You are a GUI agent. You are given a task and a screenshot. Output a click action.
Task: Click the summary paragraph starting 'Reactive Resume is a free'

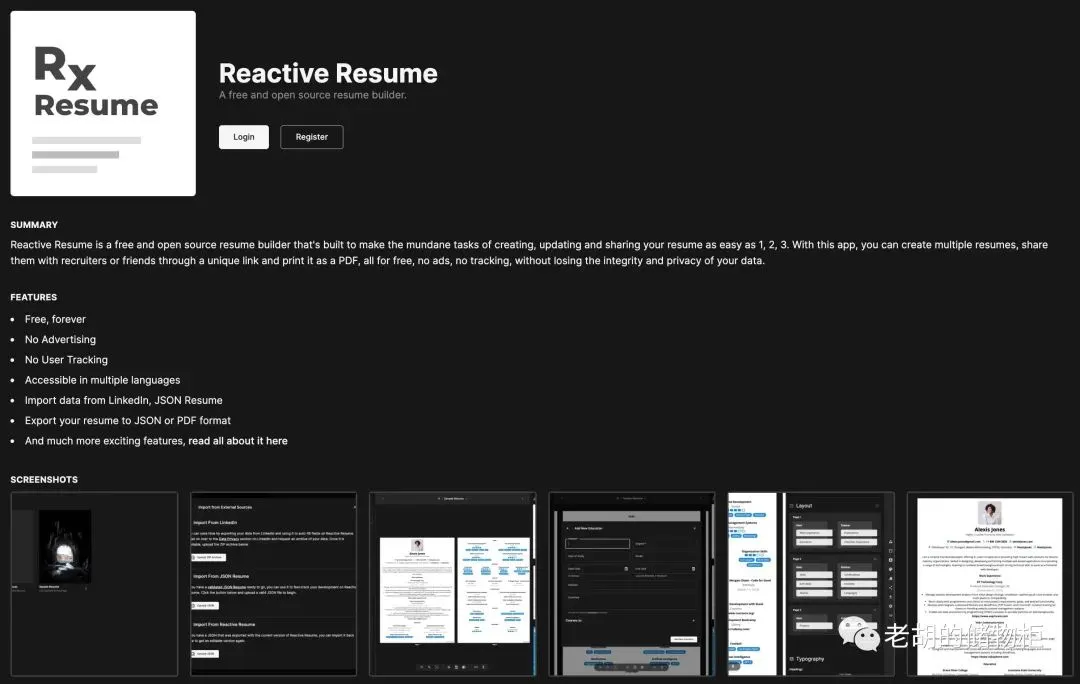(529, 253)
